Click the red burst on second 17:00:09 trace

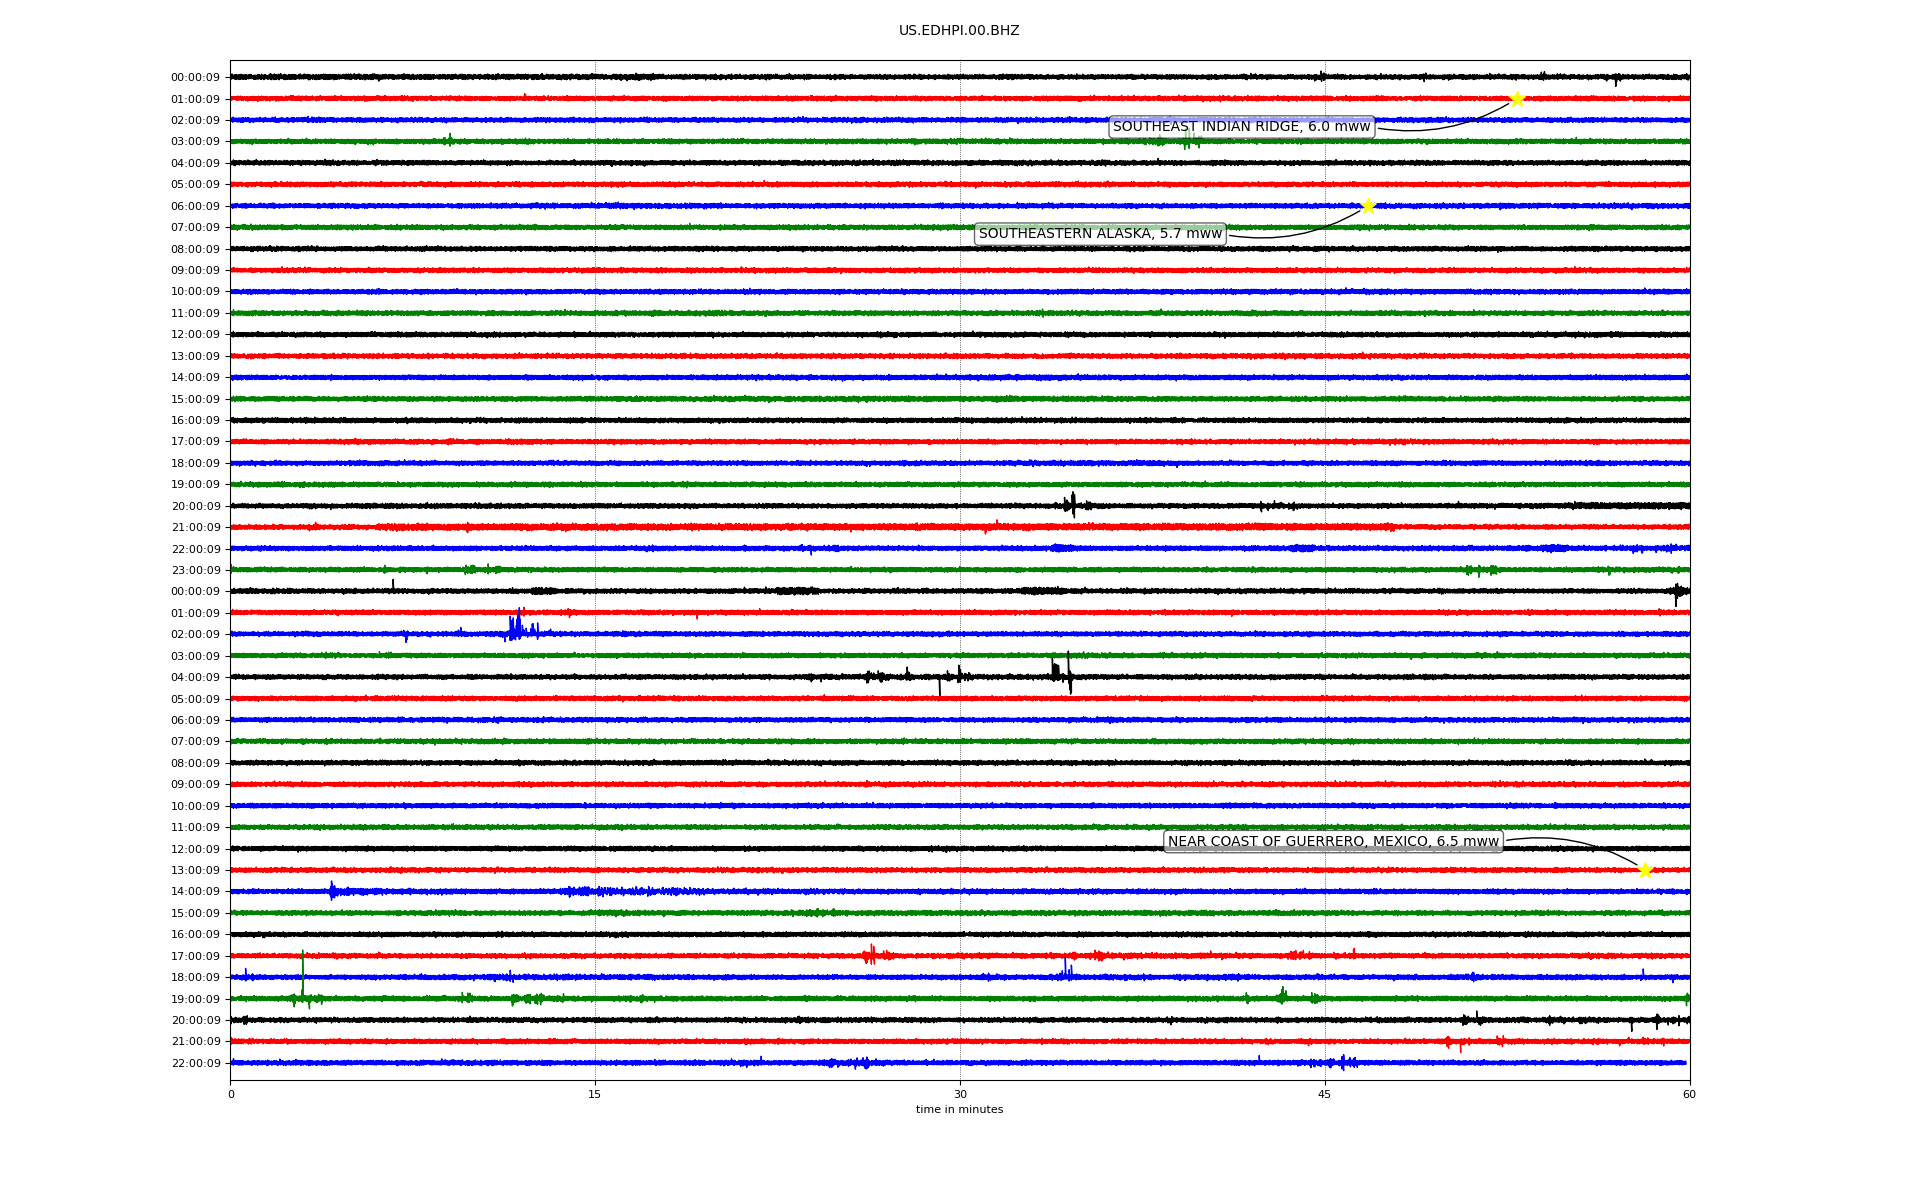[x=870, y=955]
